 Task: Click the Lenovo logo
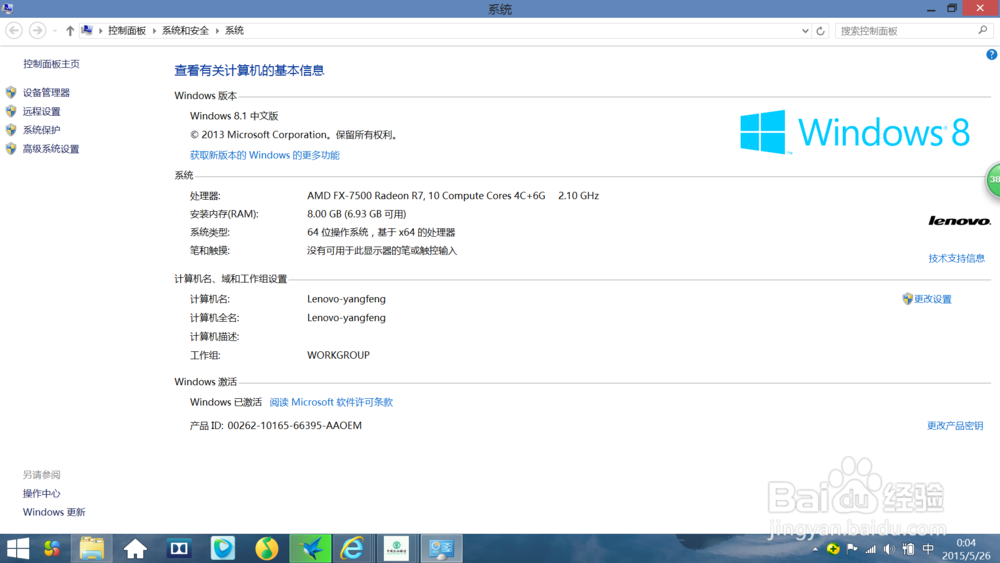point(959,221)
